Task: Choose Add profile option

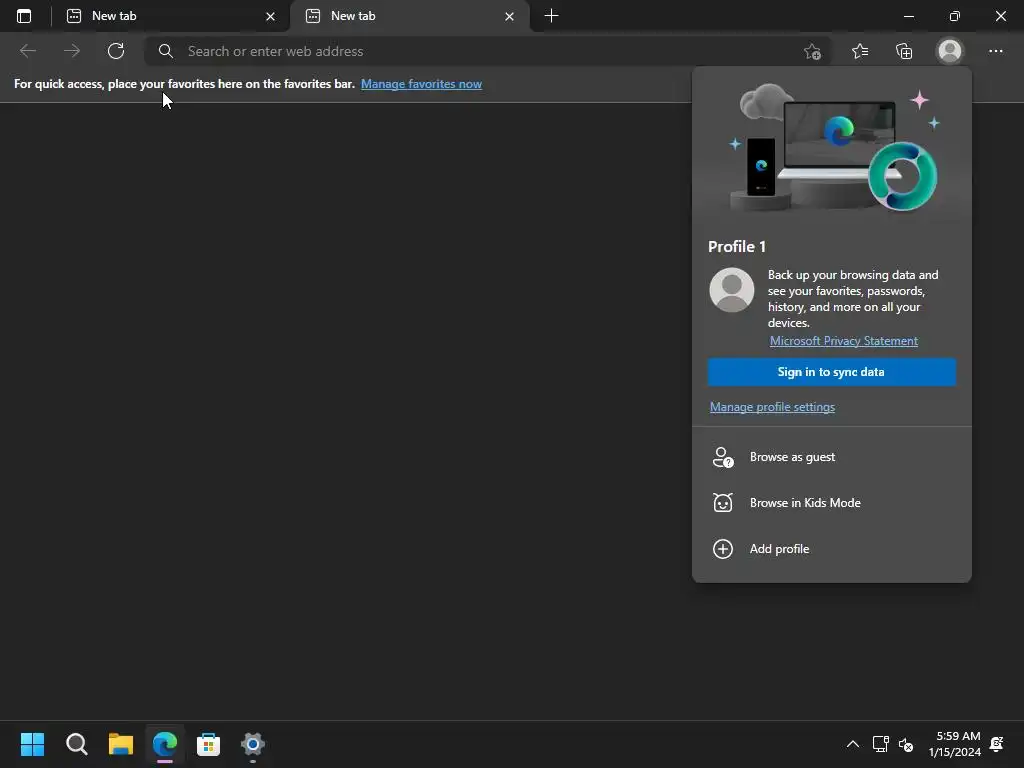Action: pyautogui.click(x=831, y=549)
